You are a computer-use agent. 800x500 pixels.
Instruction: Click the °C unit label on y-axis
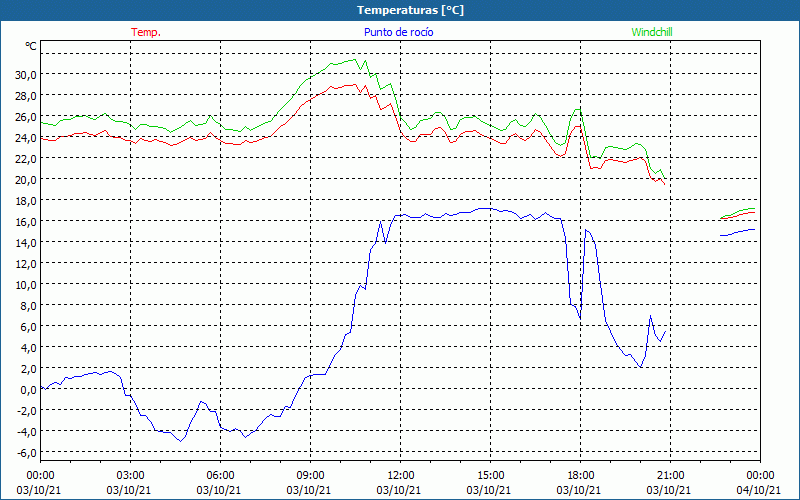coord(31,46)
